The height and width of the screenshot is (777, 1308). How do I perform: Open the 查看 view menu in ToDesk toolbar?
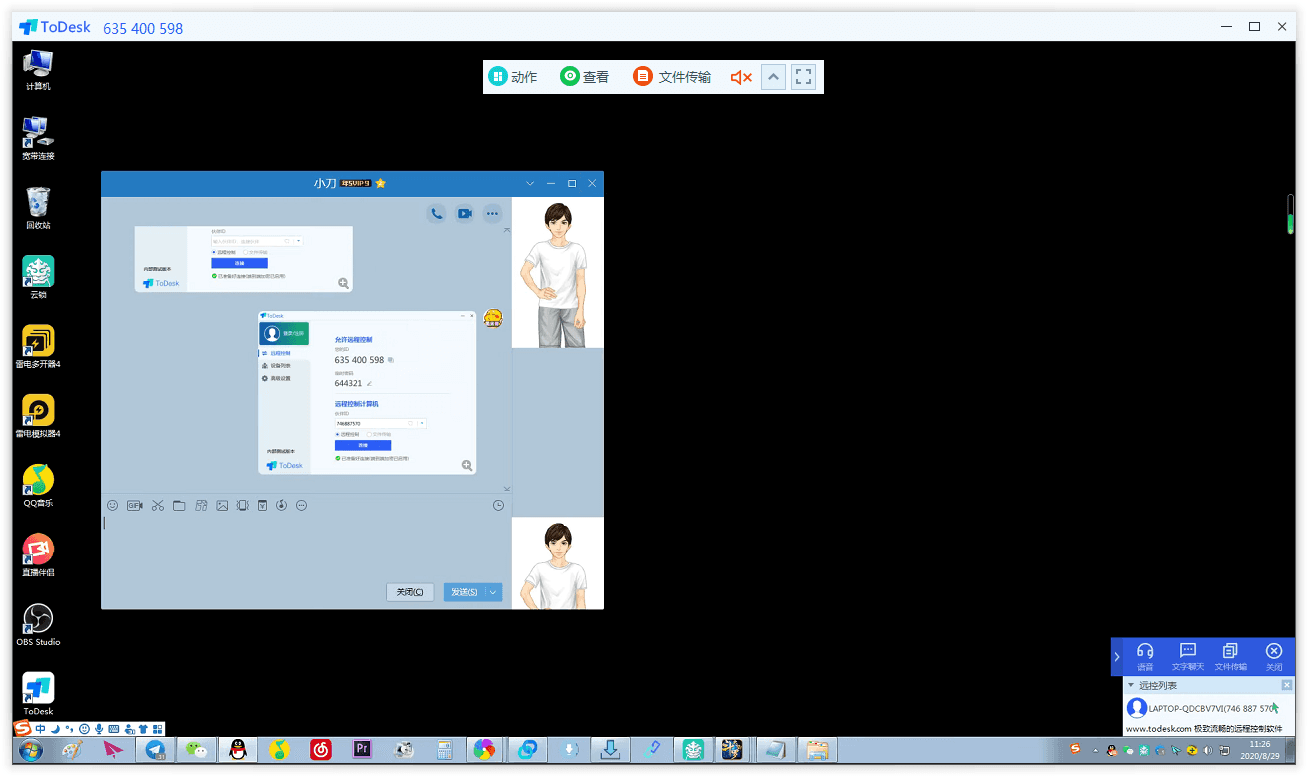pos(585,77)
